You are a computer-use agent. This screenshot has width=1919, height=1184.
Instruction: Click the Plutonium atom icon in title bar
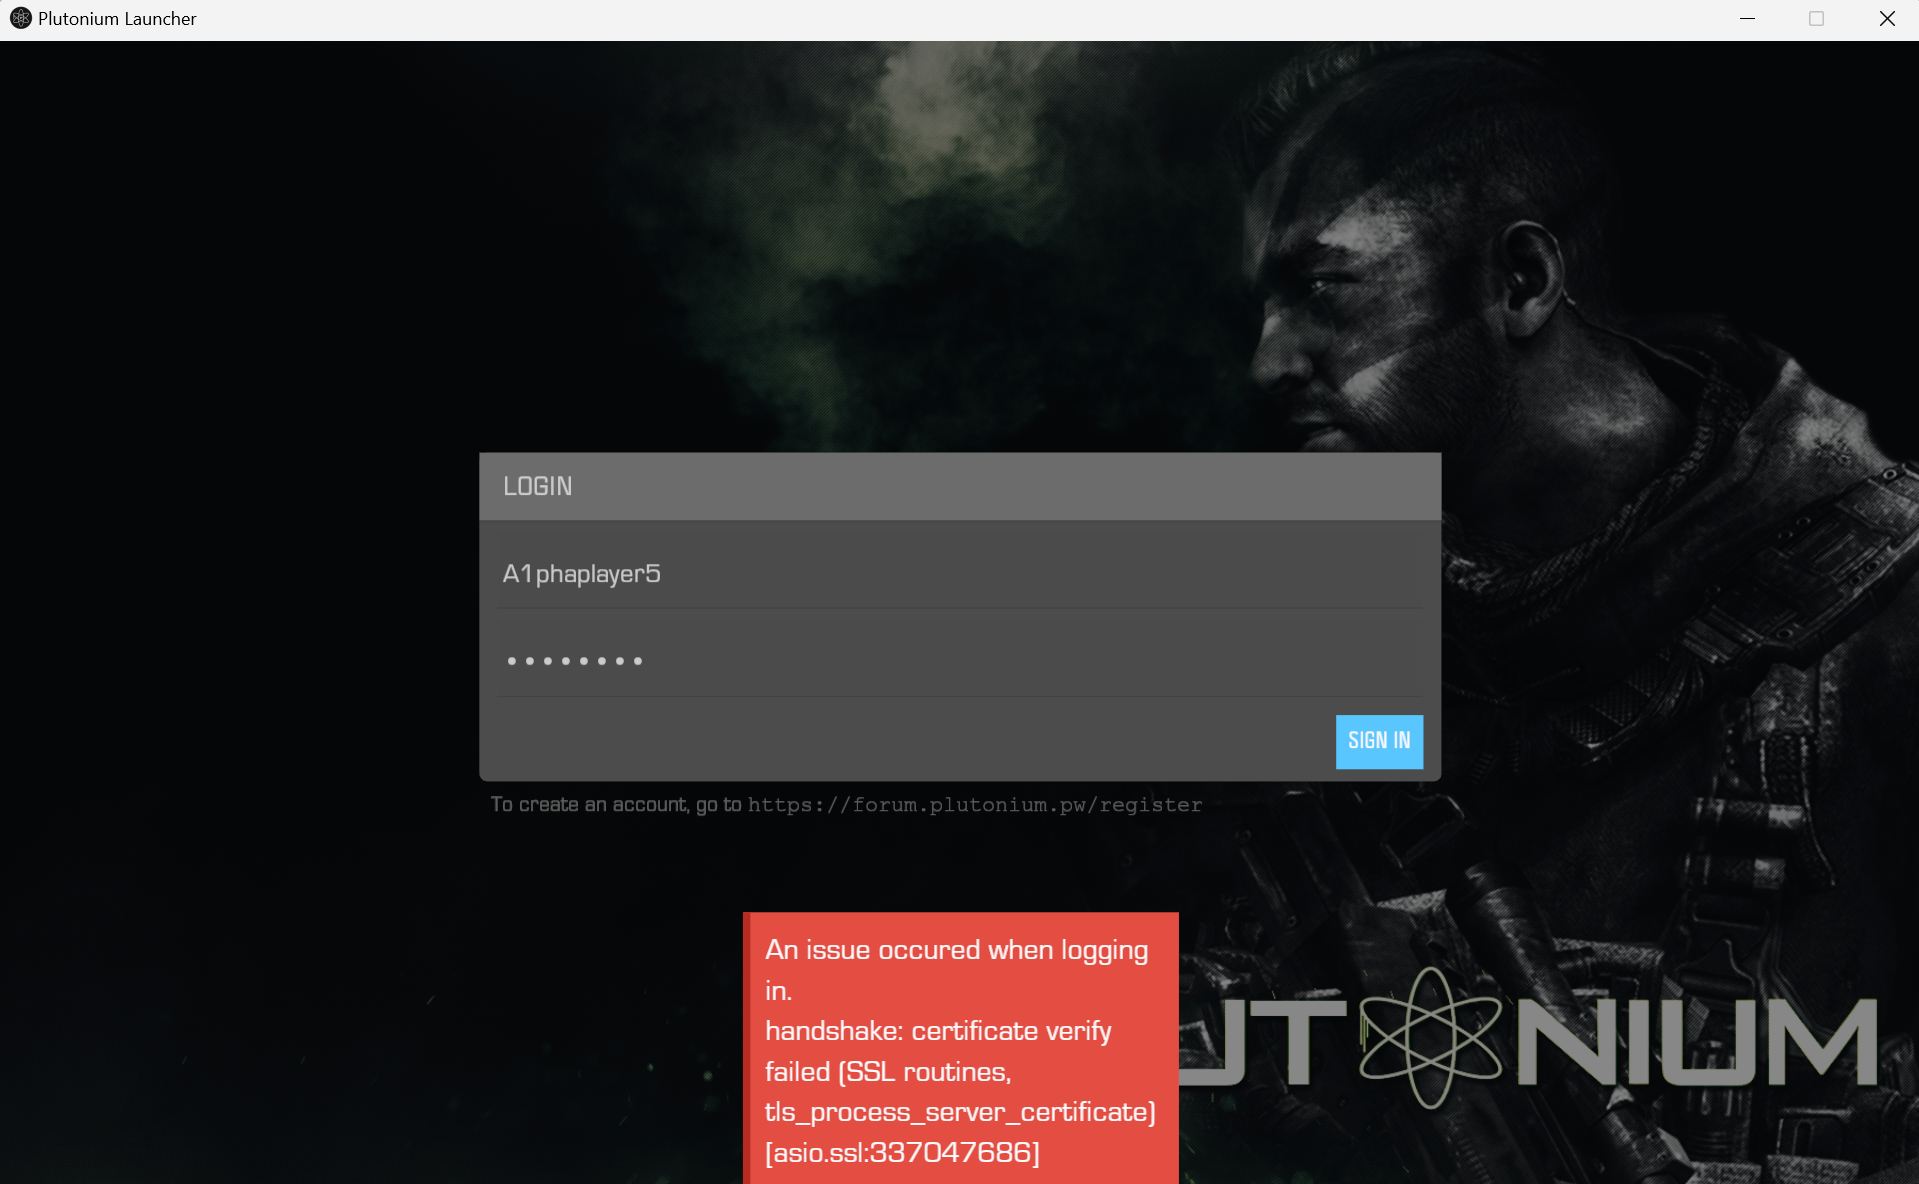pyautogui.click(x=20, y=18)
